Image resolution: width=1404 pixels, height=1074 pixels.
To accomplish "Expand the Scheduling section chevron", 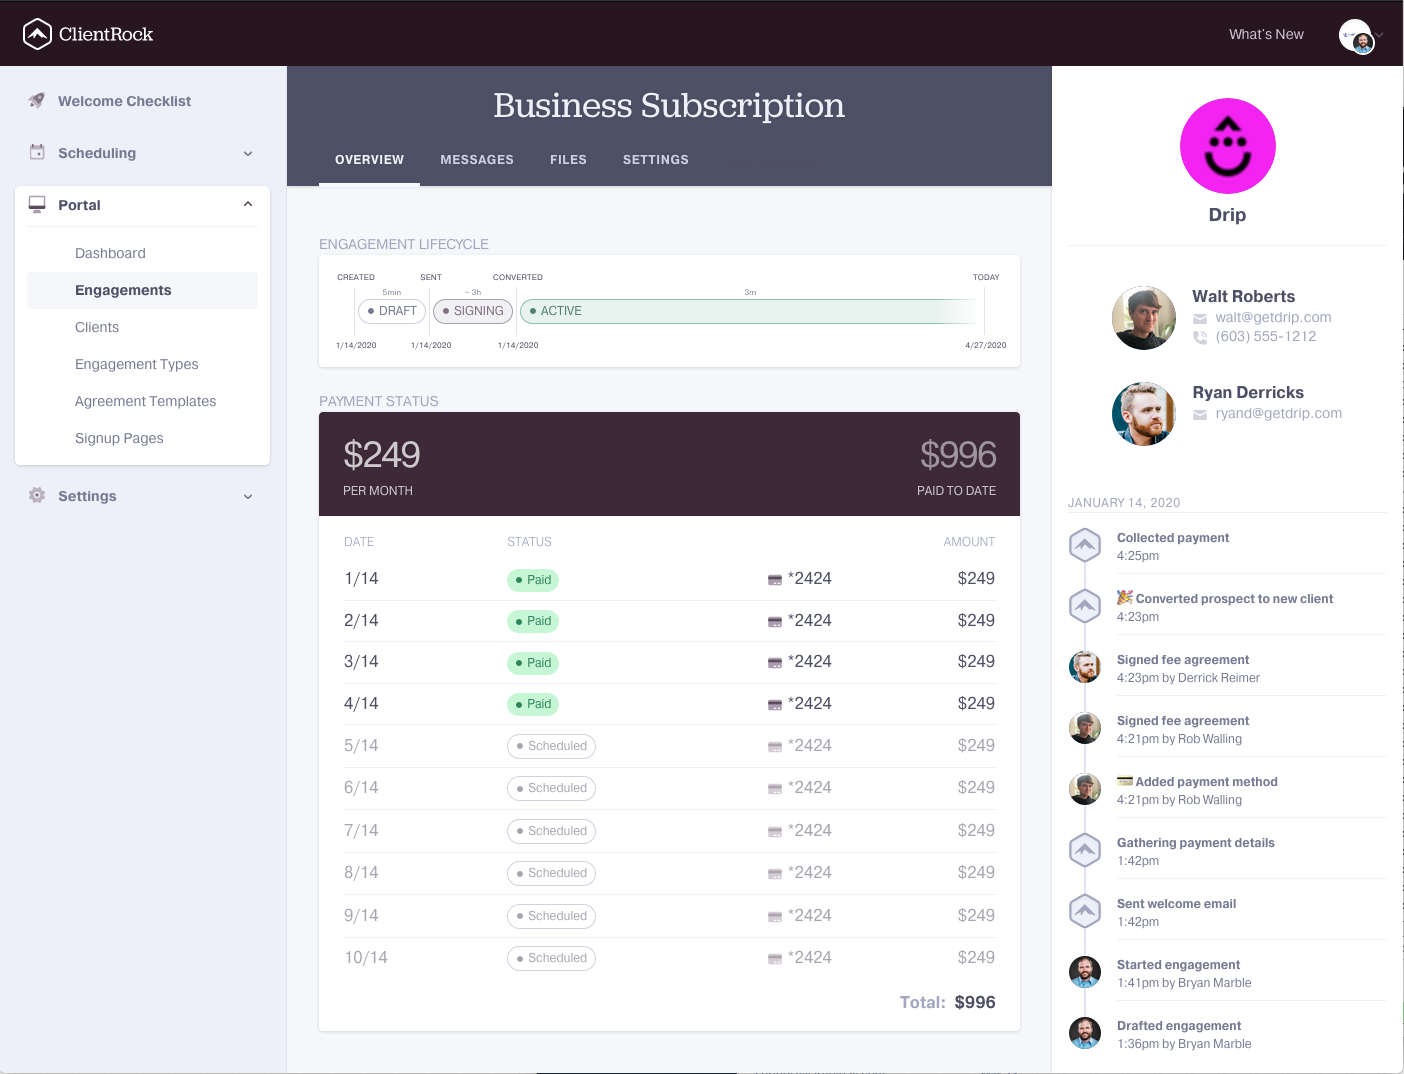I will tap(248, 154).
